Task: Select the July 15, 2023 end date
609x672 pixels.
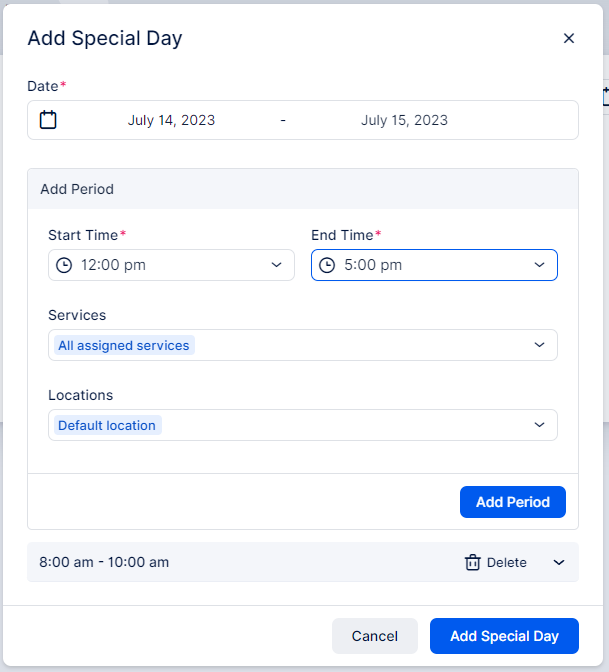Action: [x=404, y=120]
